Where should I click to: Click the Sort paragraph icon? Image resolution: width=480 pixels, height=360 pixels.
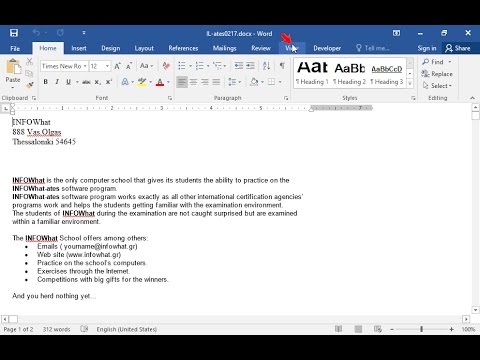coord(266,66)
